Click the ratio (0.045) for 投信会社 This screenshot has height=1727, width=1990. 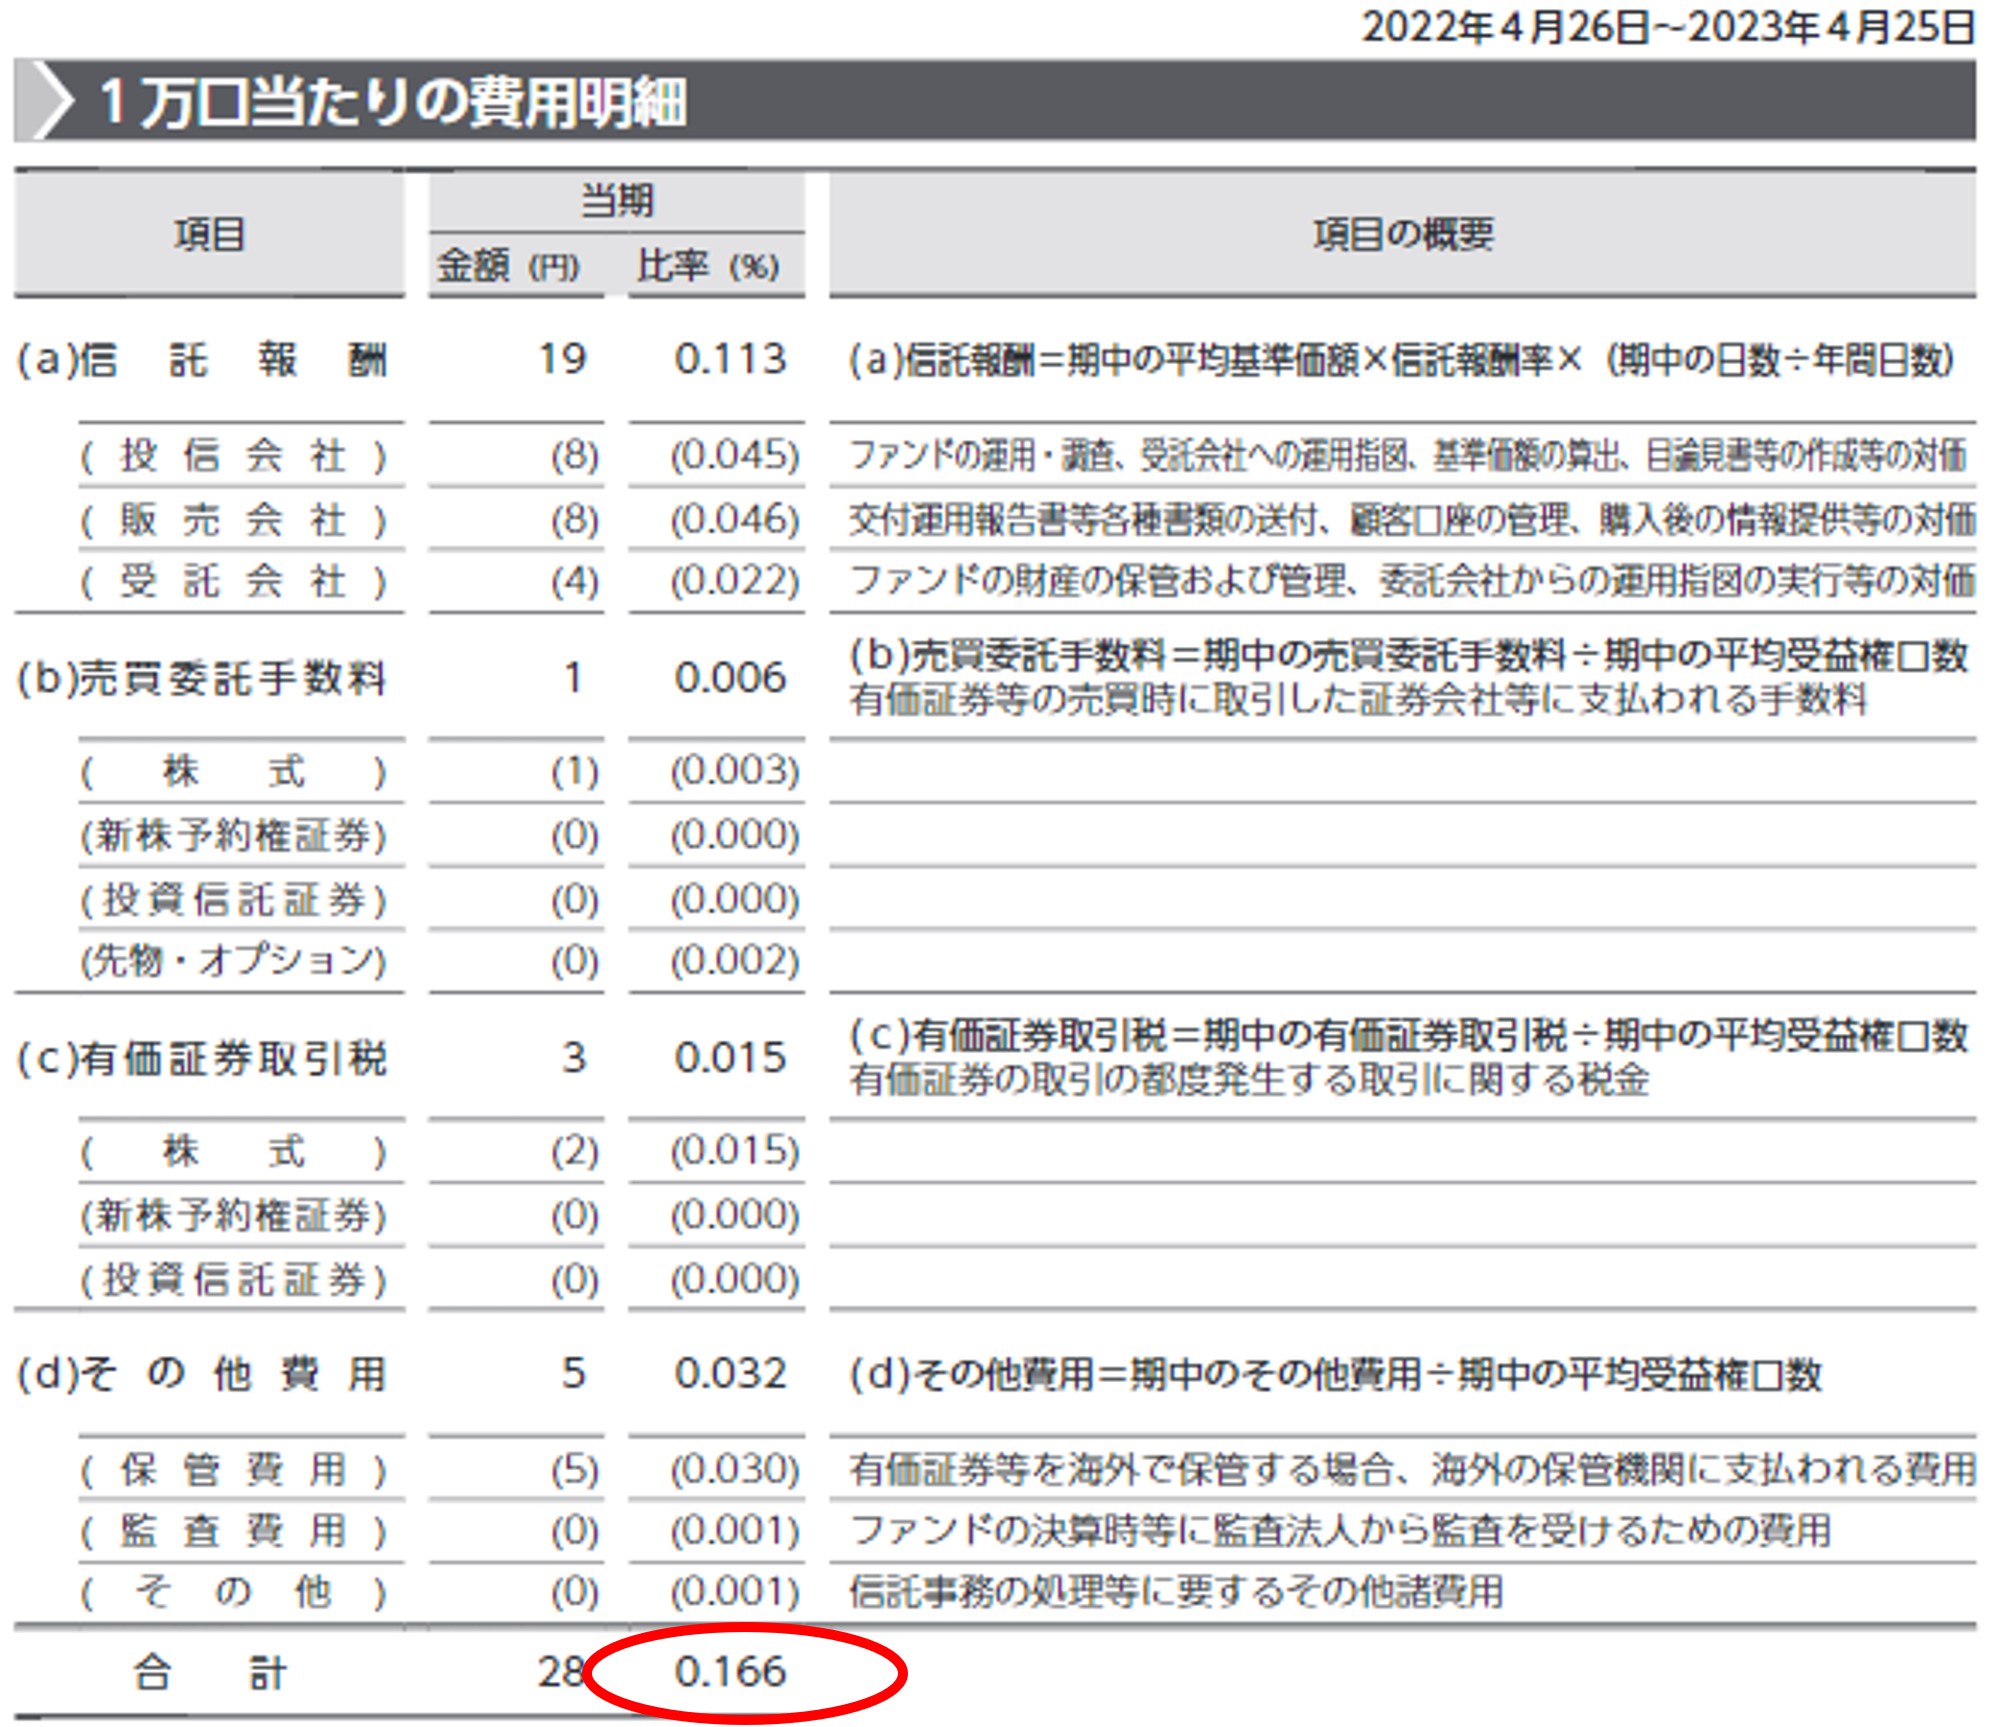[x=735, y=456]
